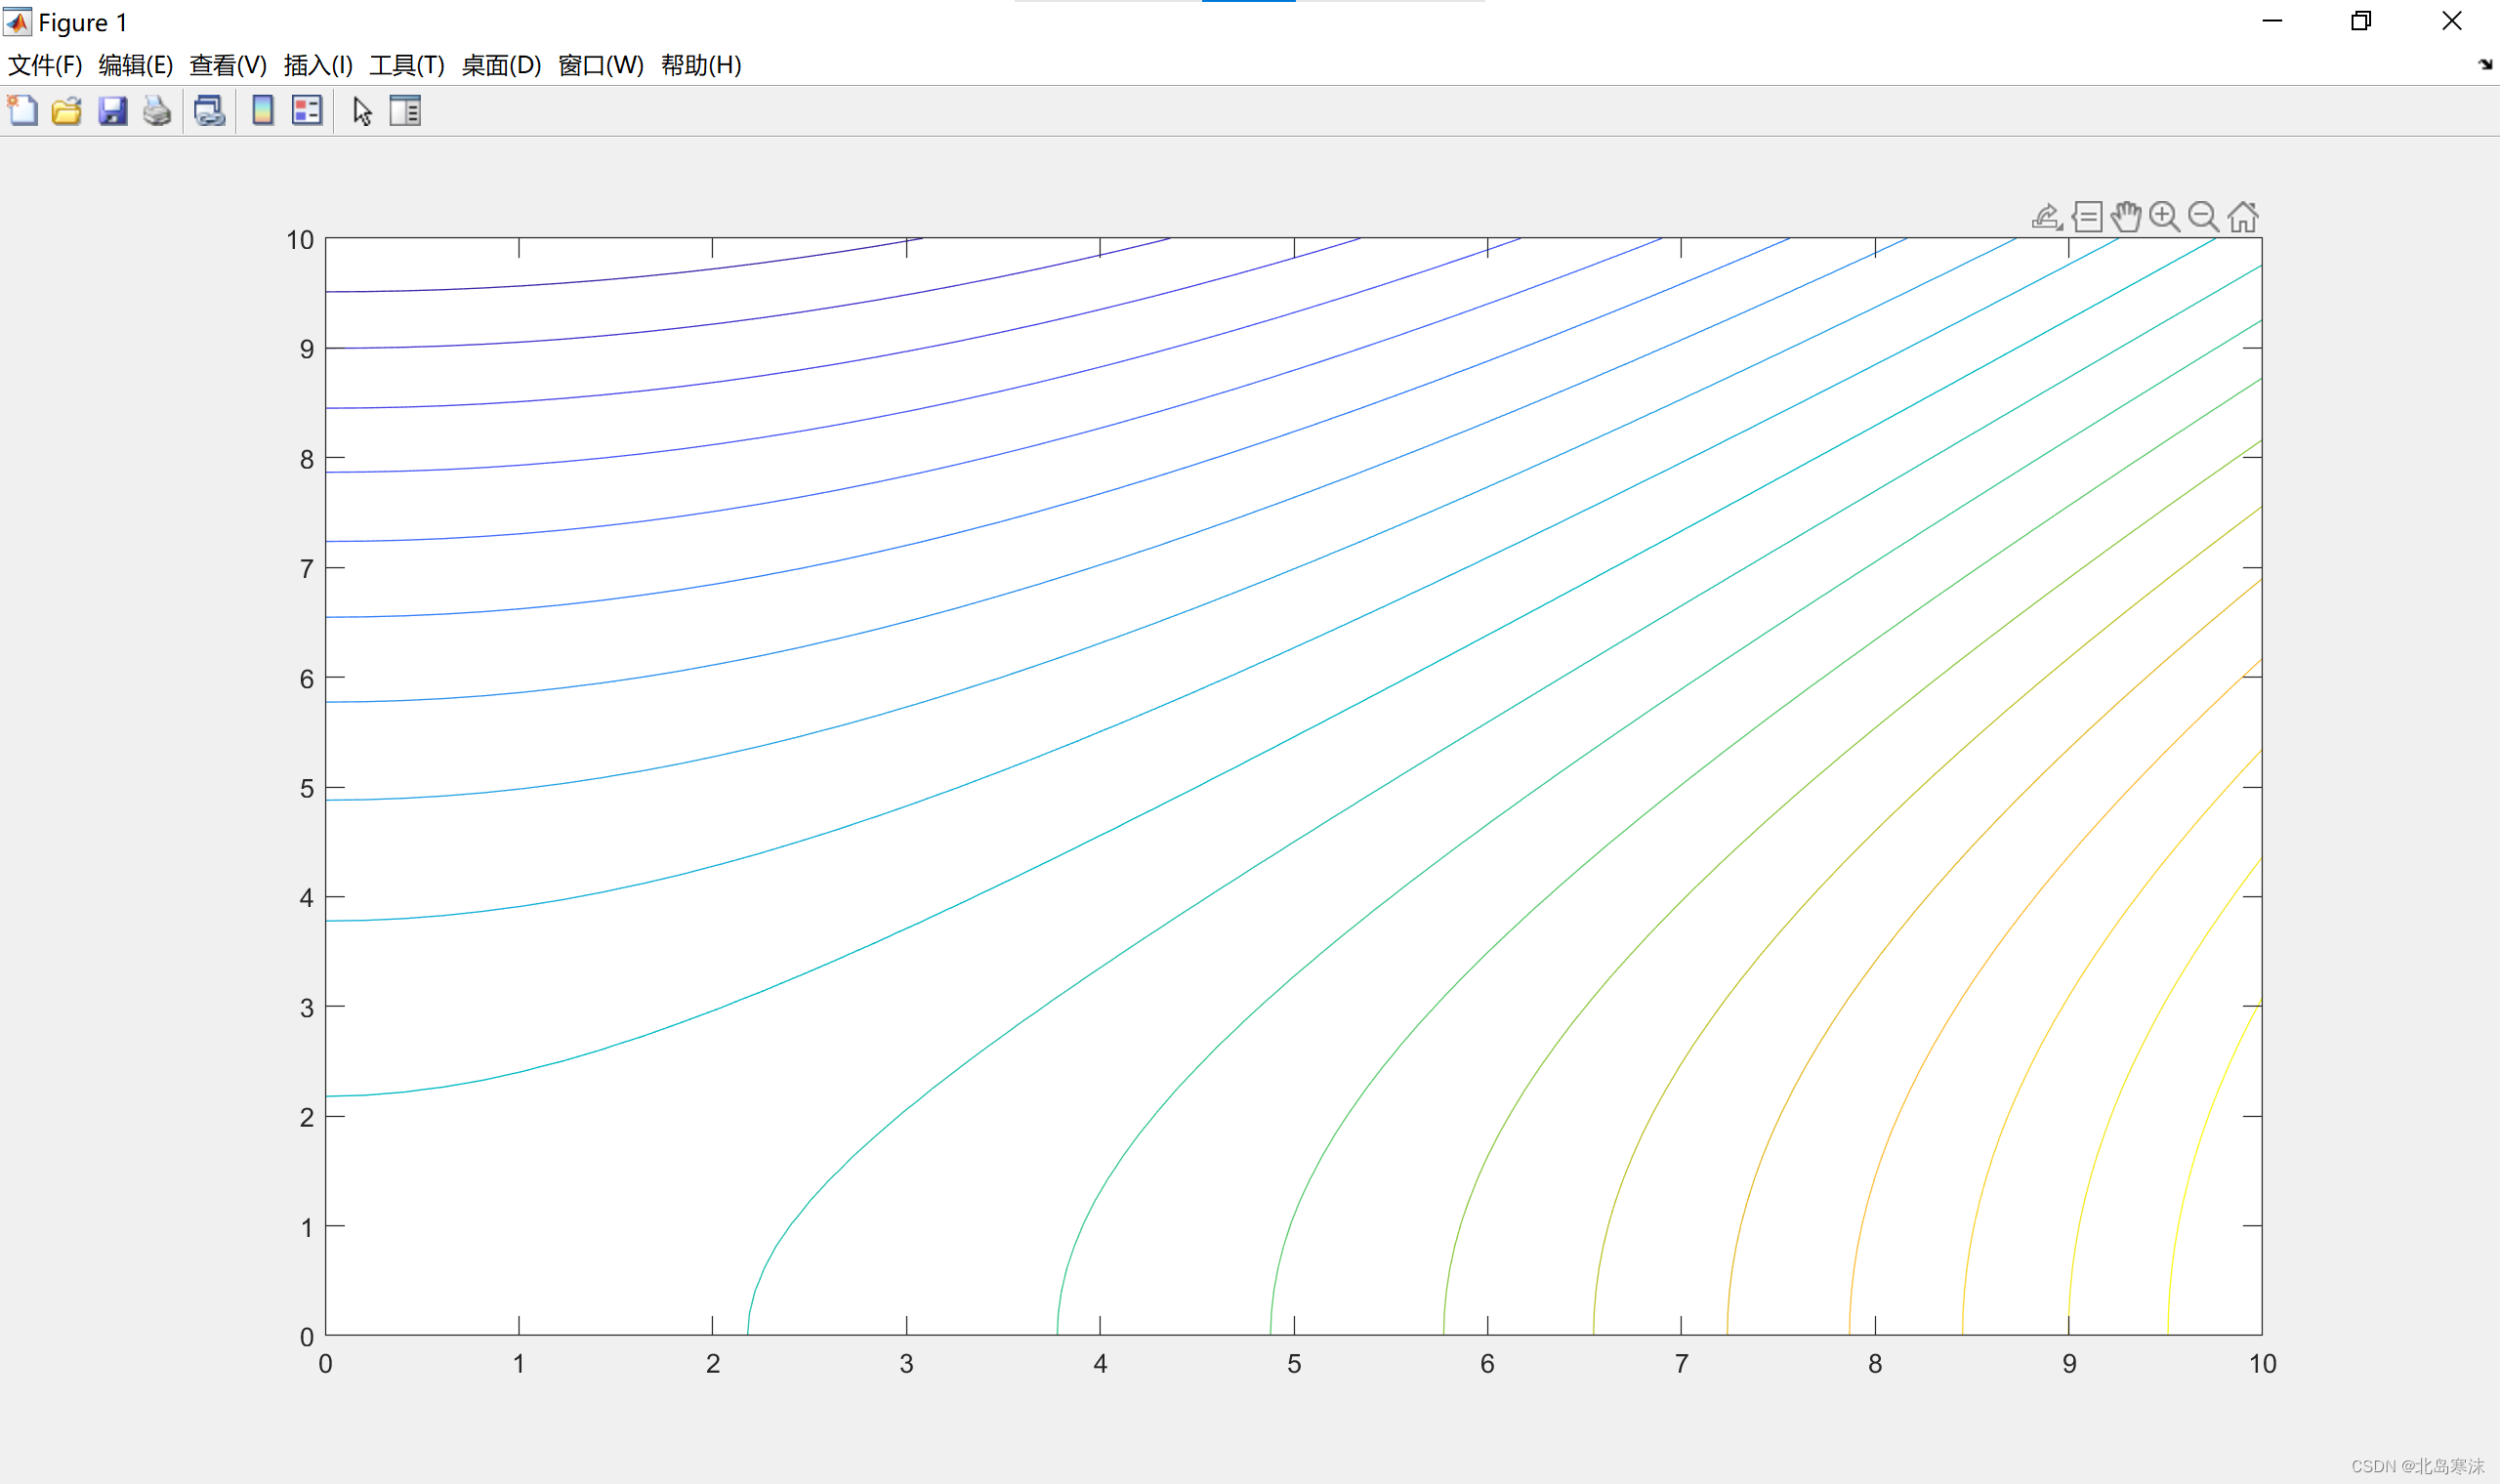2500x1484 pixels.
Task: Open the 文件(F) menu
Action: tap(45, 65)
